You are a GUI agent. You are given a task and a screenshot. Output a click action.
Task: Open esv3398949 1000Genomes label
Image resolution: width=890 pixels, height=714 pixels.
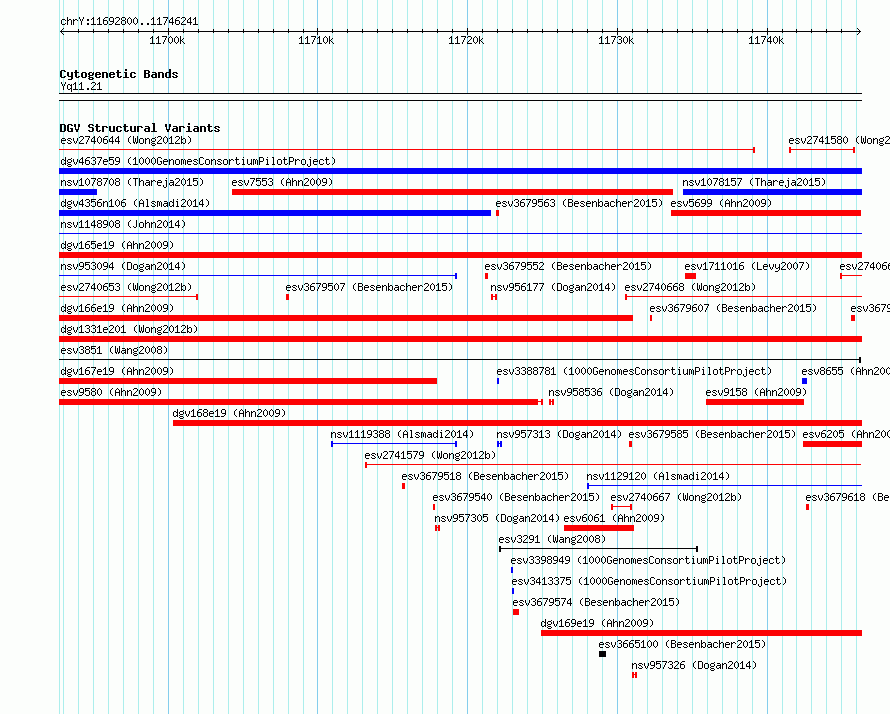coord(648,560)
